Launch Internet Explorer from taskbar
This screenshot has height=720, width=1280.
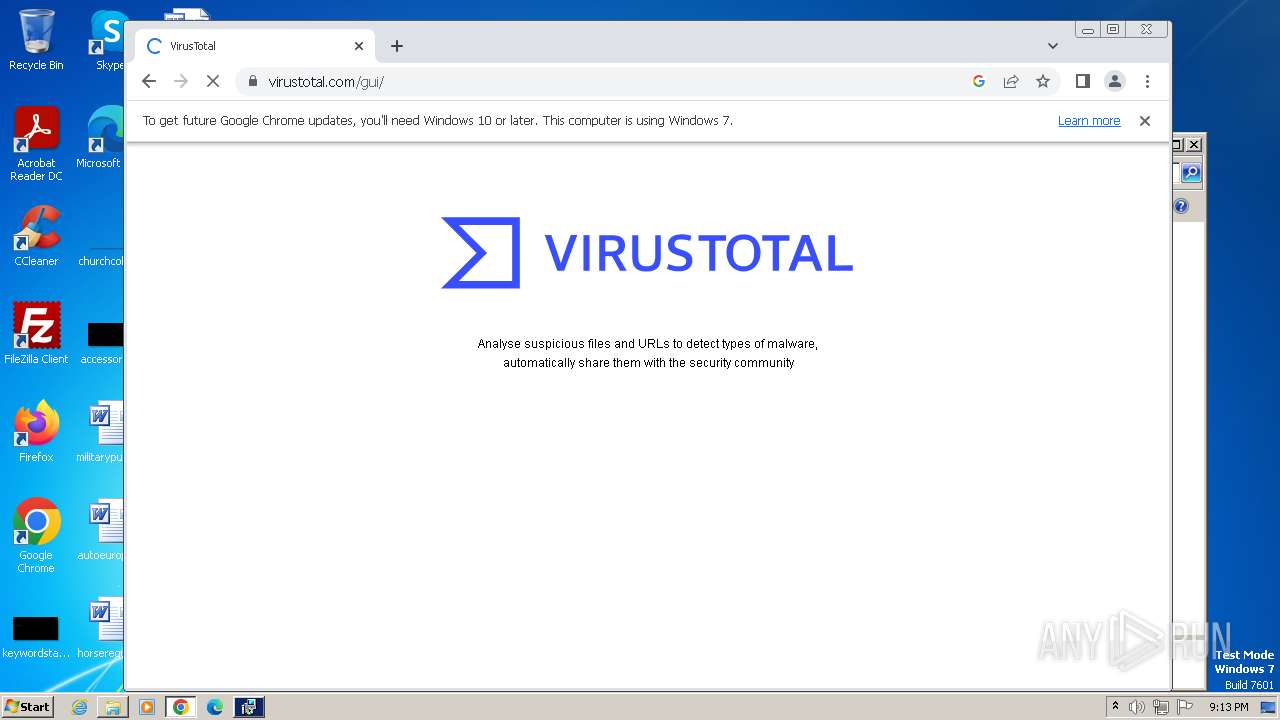click(x=79, y=707)
